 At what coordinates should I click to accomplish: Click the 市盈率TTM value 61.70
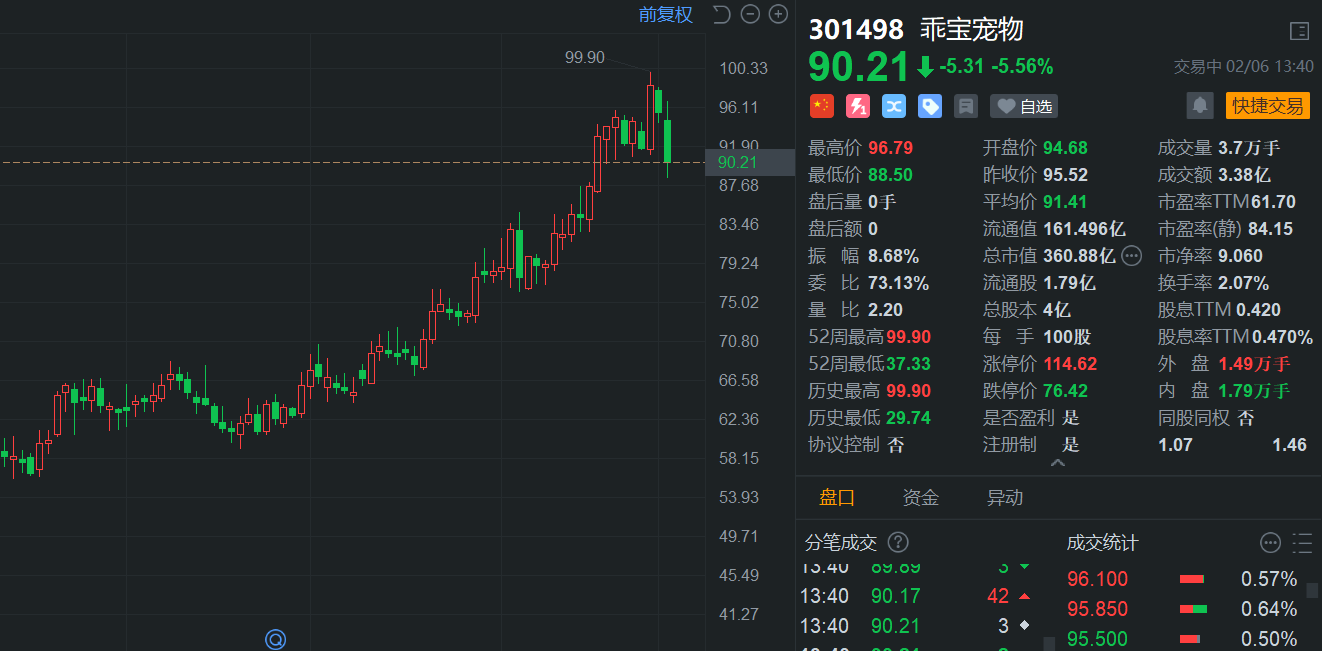tap(1273, 202)
